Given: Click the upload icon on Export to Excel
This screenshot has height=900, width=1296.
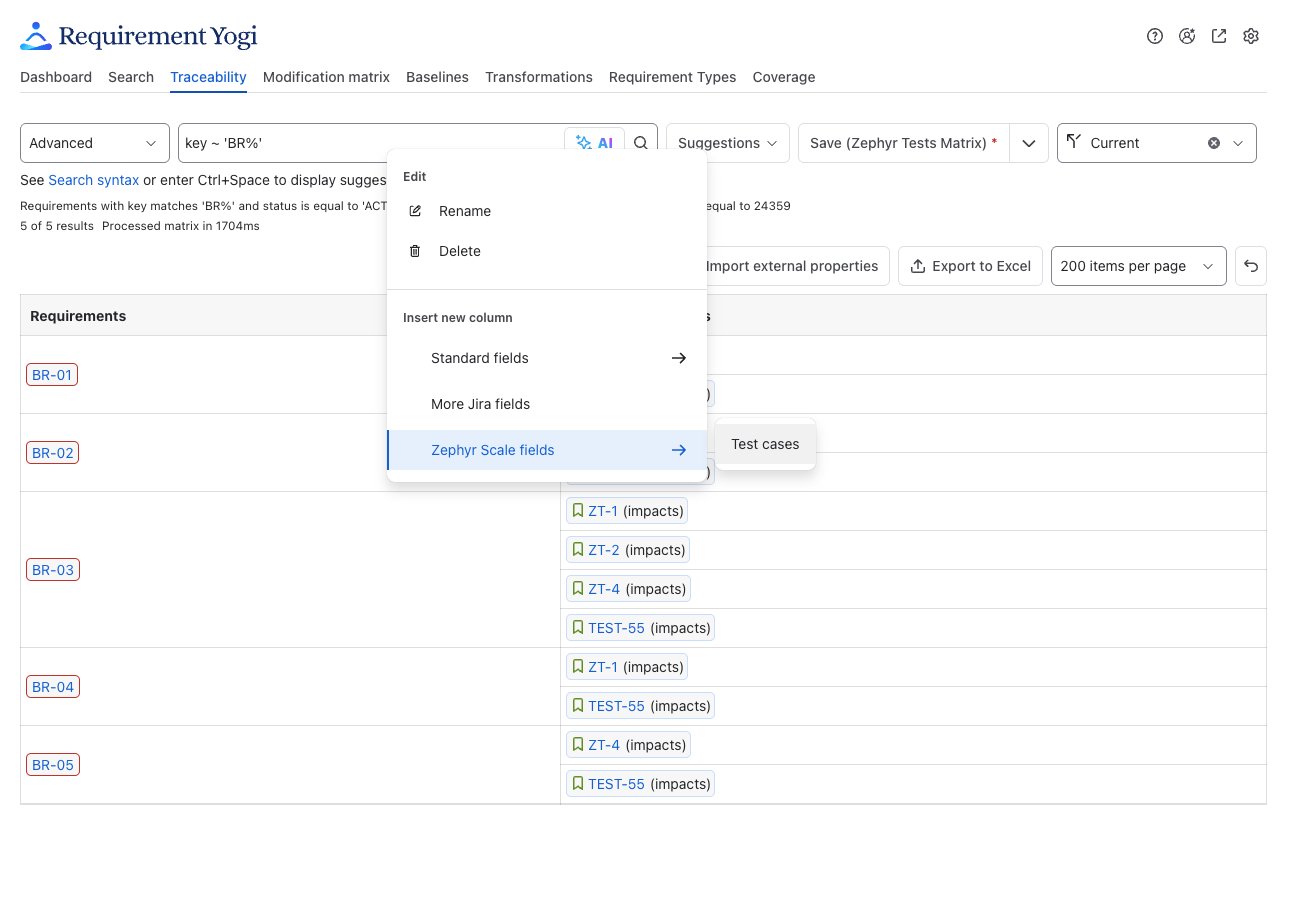Looking at the screenshot, I should [x=918, y=266].
